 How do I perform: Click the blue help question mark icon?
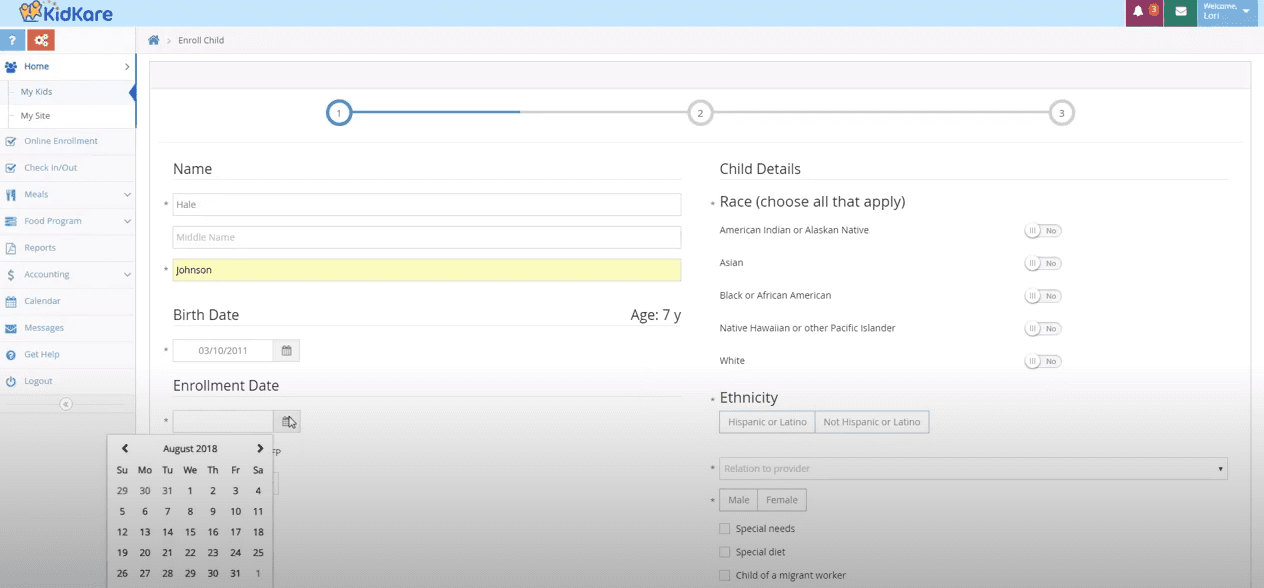[x=12, y=40]
